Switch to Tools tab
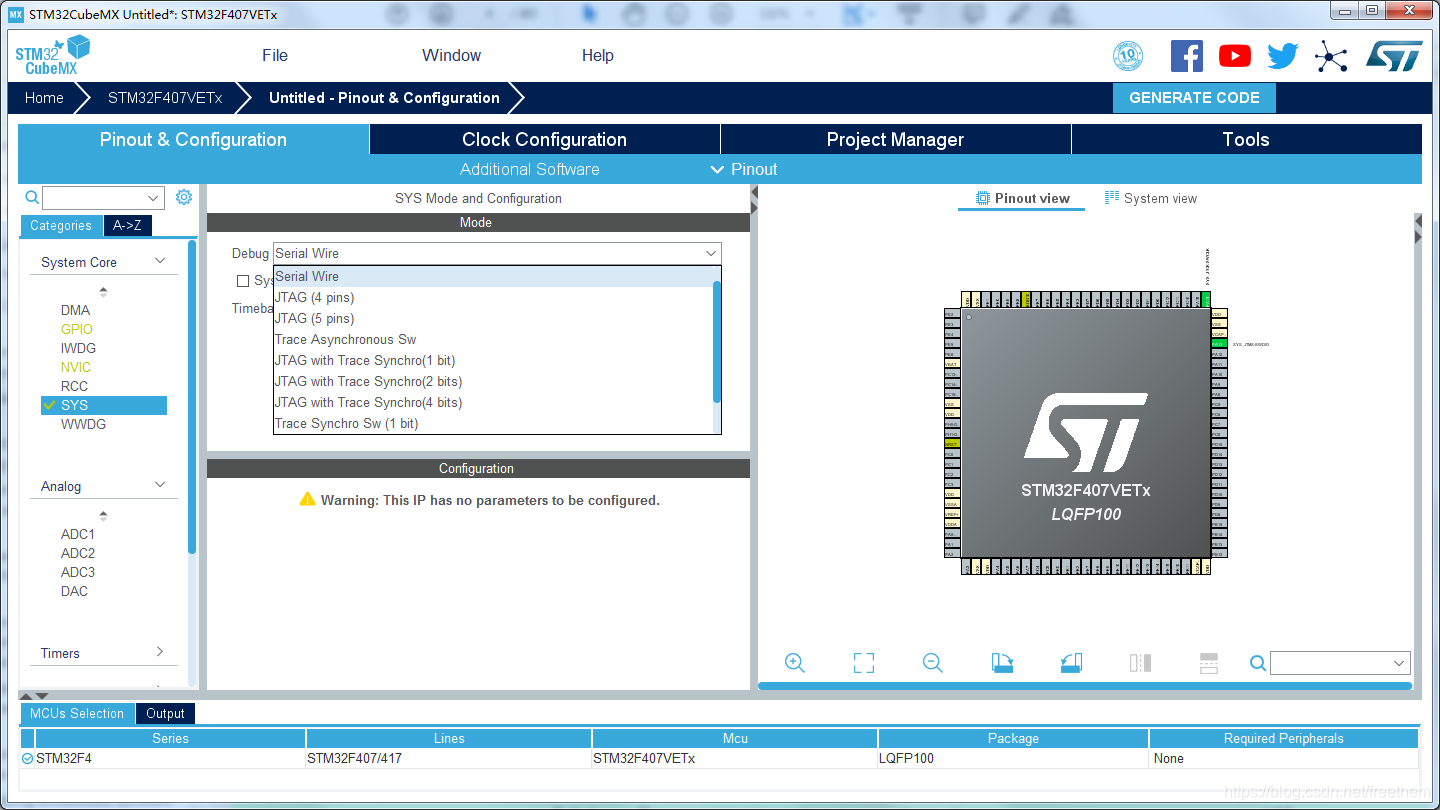Viewport: 1440px width, 810px height. click(1246, 140)
